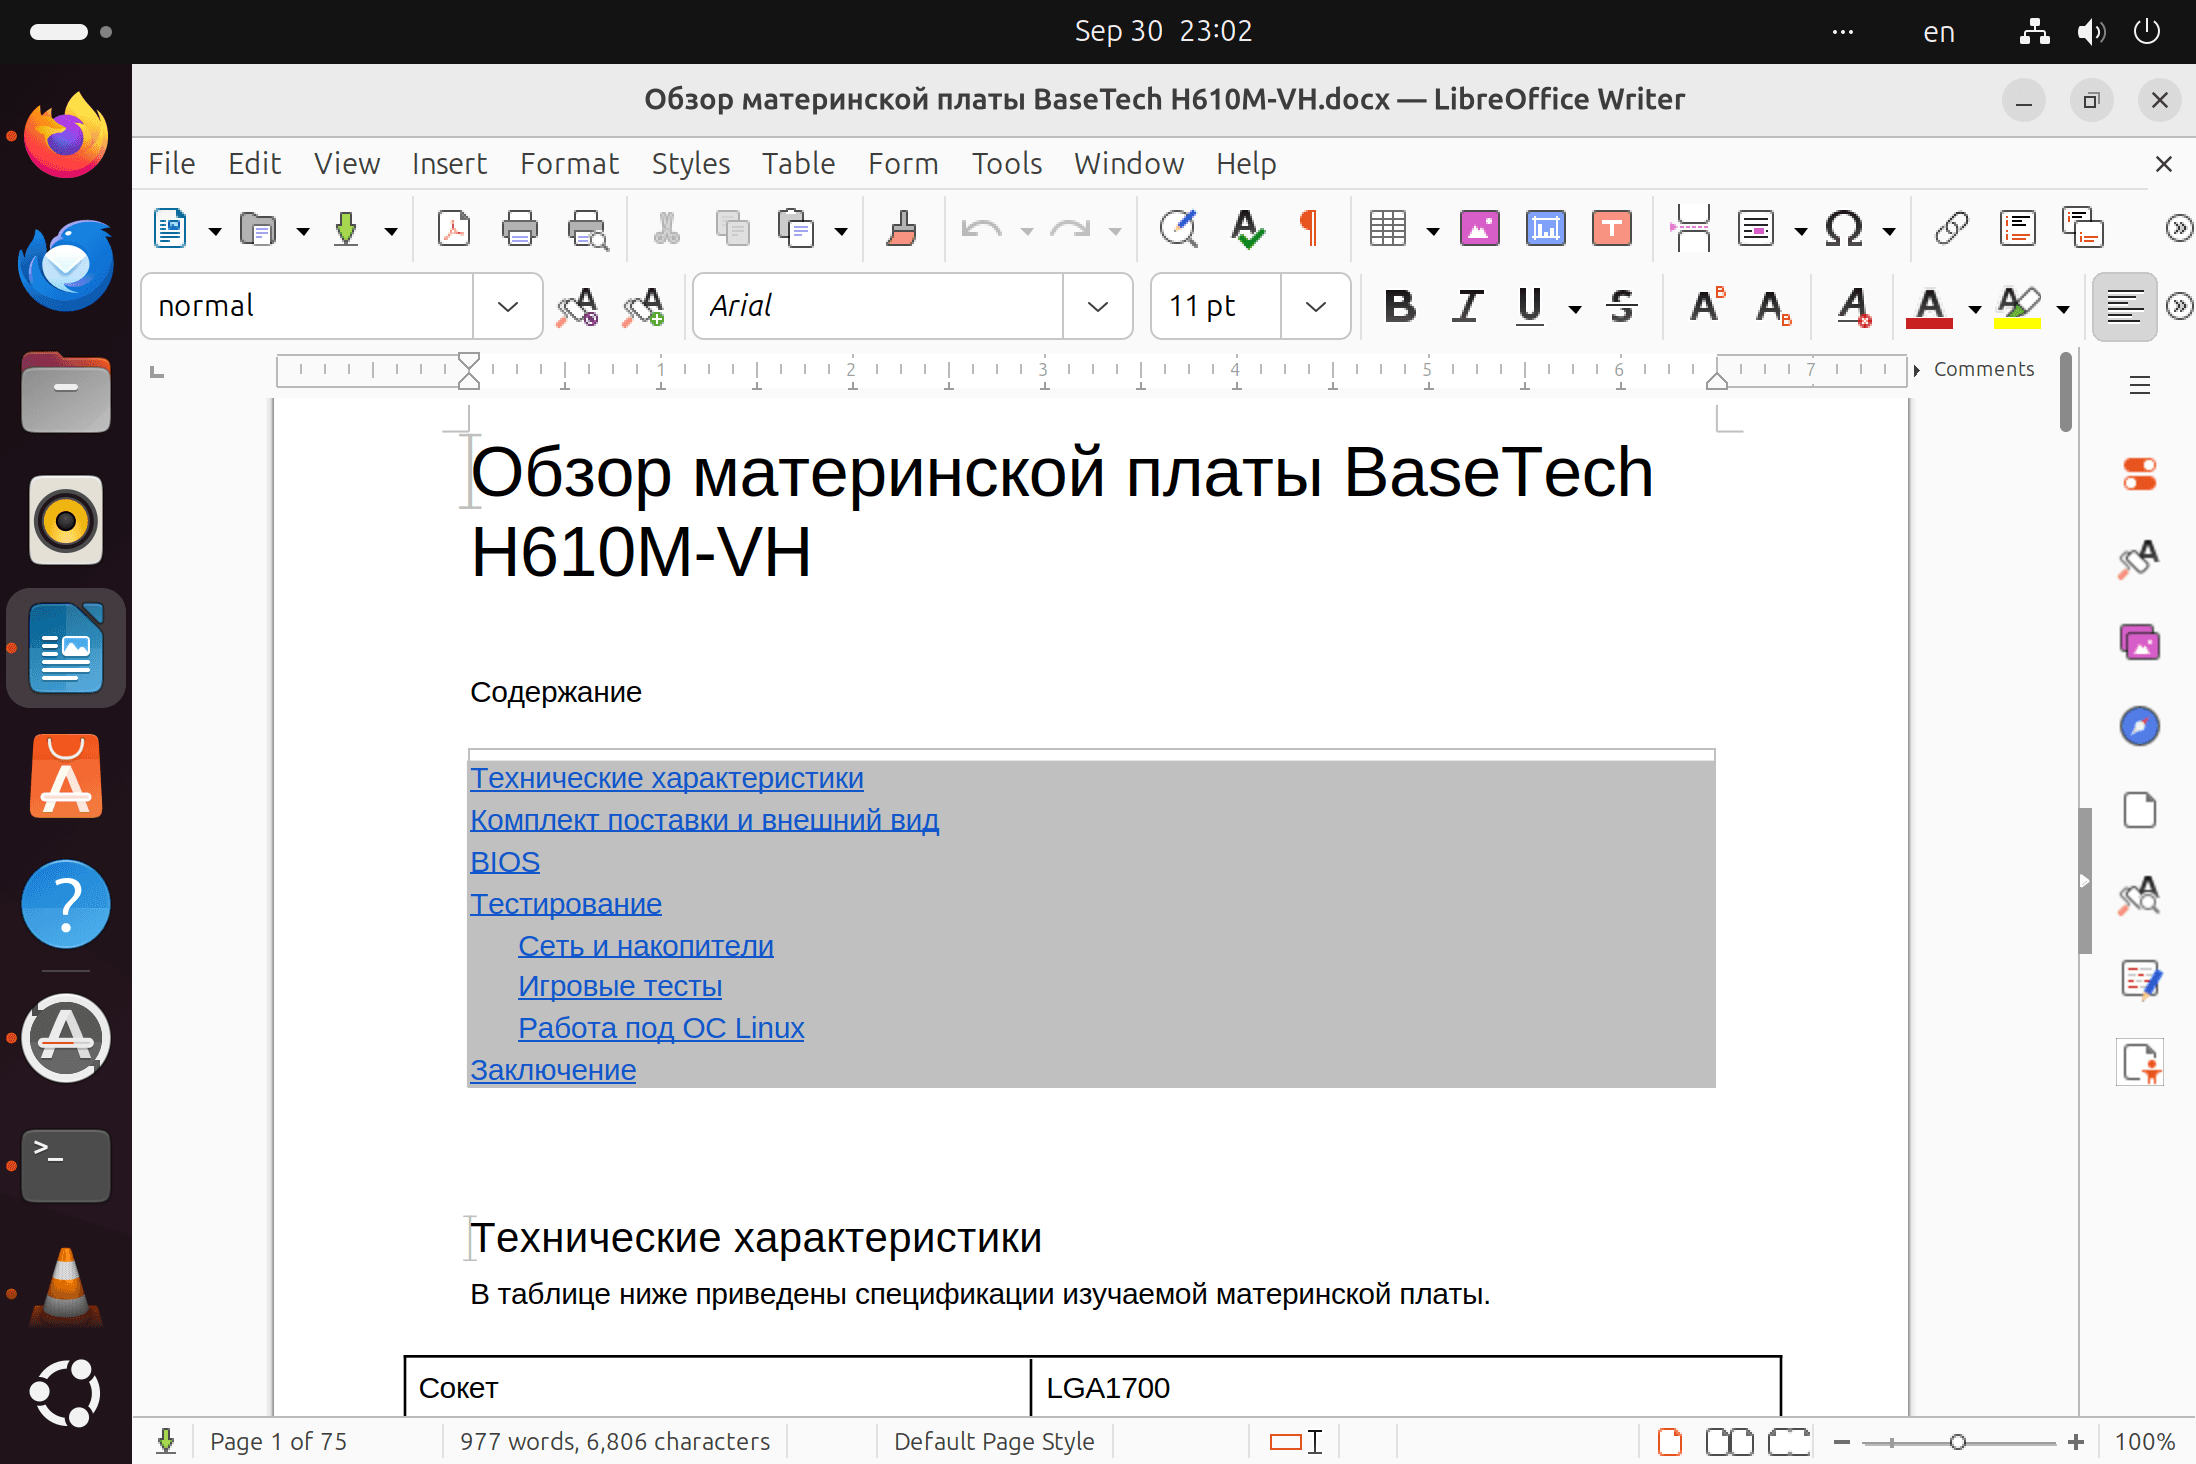The width and height of the screenshot is (2196, 1464).
Task: Toggle bold formatting
Action: pyautogui.click(x=1399, y=306)
